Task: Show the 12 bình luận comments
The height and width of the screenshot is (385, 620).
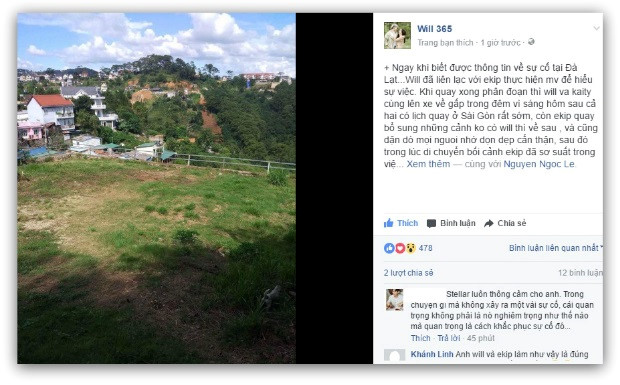Action: (x=580, y=273)
